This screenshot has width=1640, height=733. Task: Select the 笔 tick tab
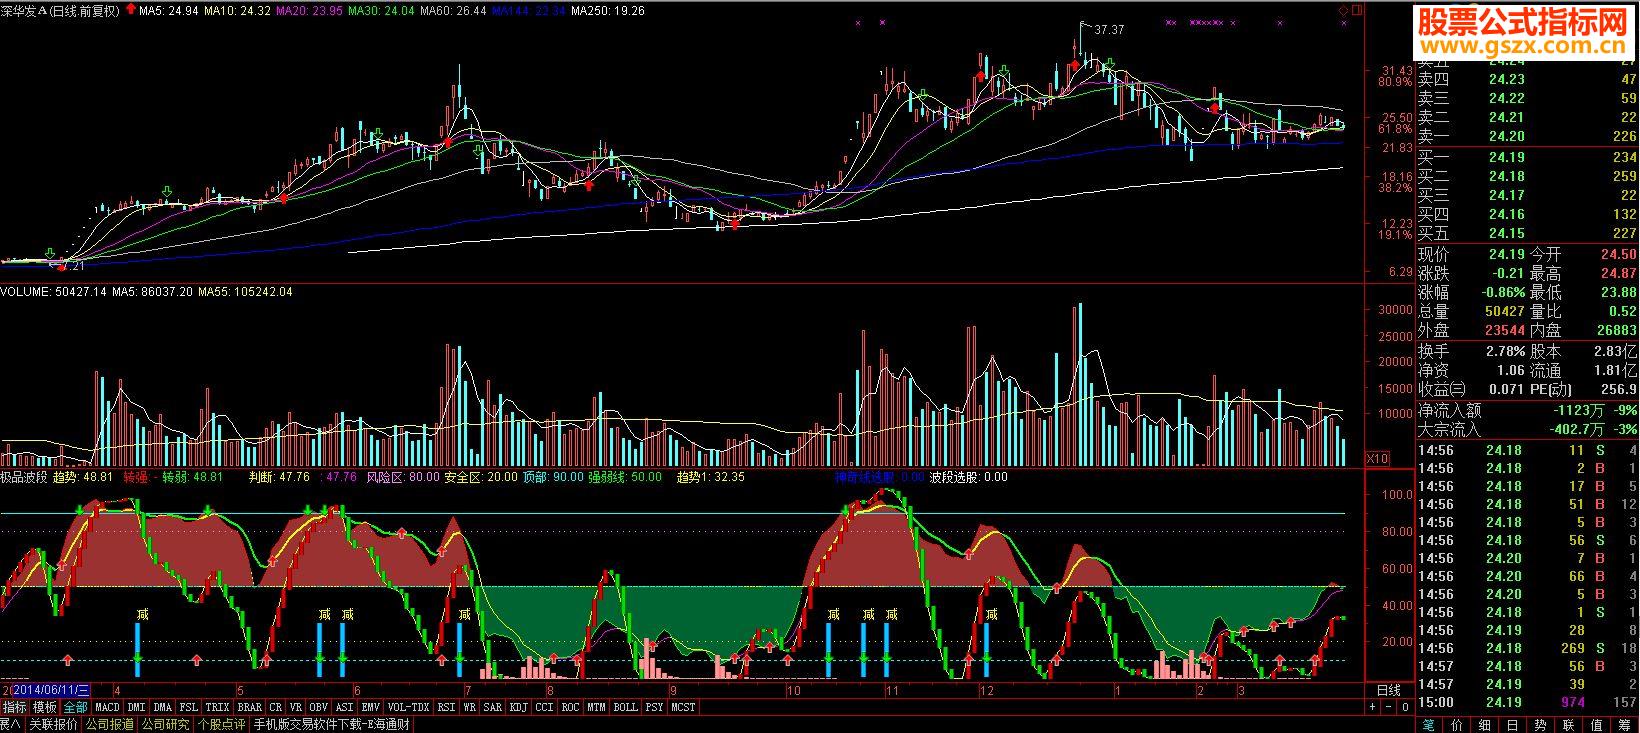[x=1429, y=725]
